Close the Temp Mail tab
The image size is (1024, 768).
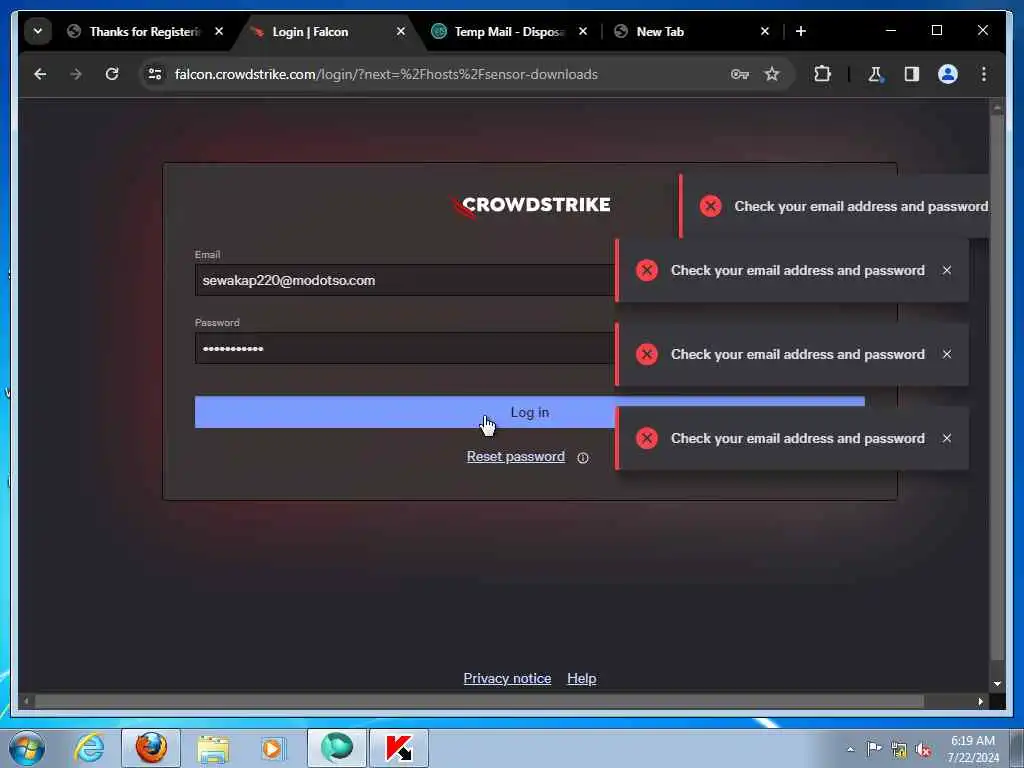click(x=583, y=31)
